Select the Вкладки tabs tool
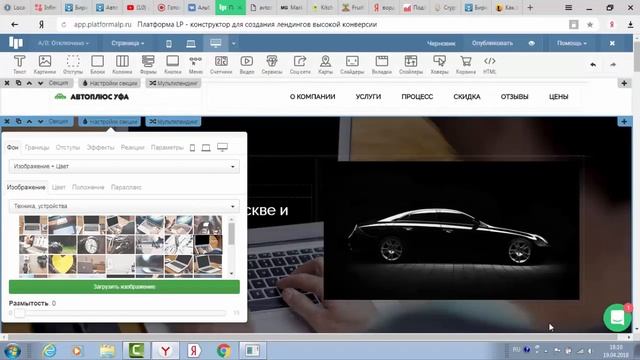 tap(382, 64)
